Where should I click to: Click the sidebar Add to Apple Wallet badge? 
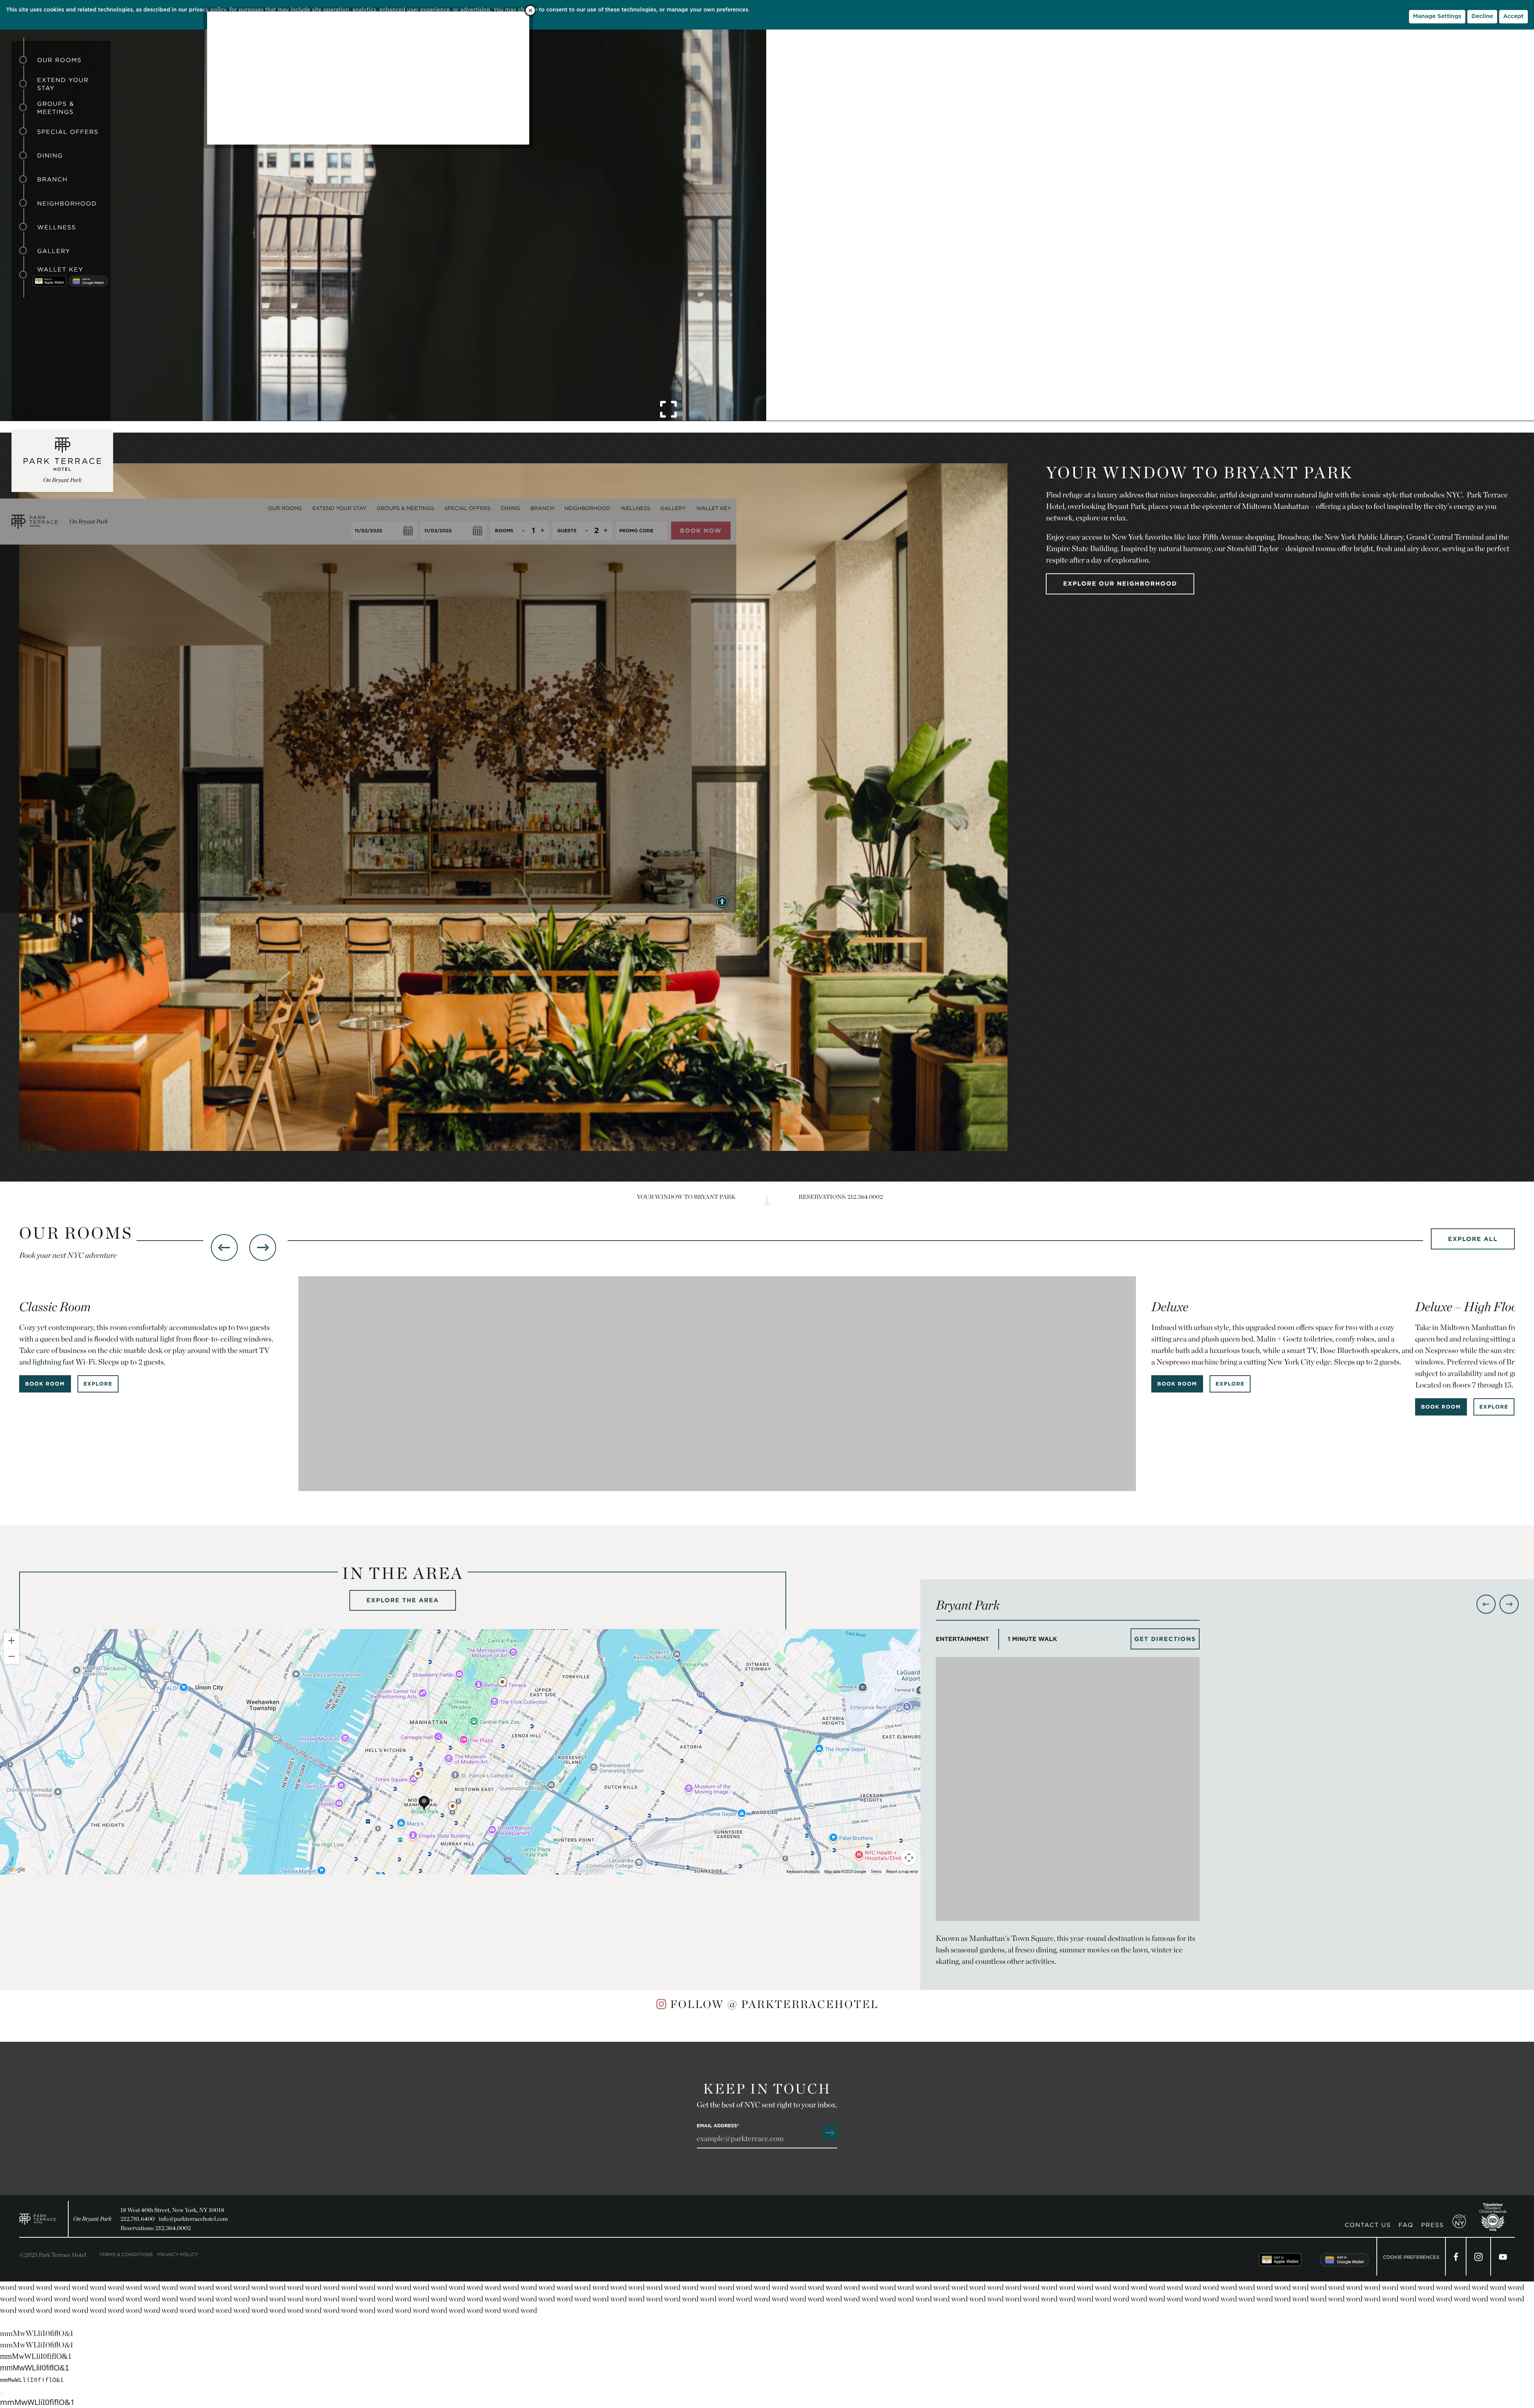[50, 282]
